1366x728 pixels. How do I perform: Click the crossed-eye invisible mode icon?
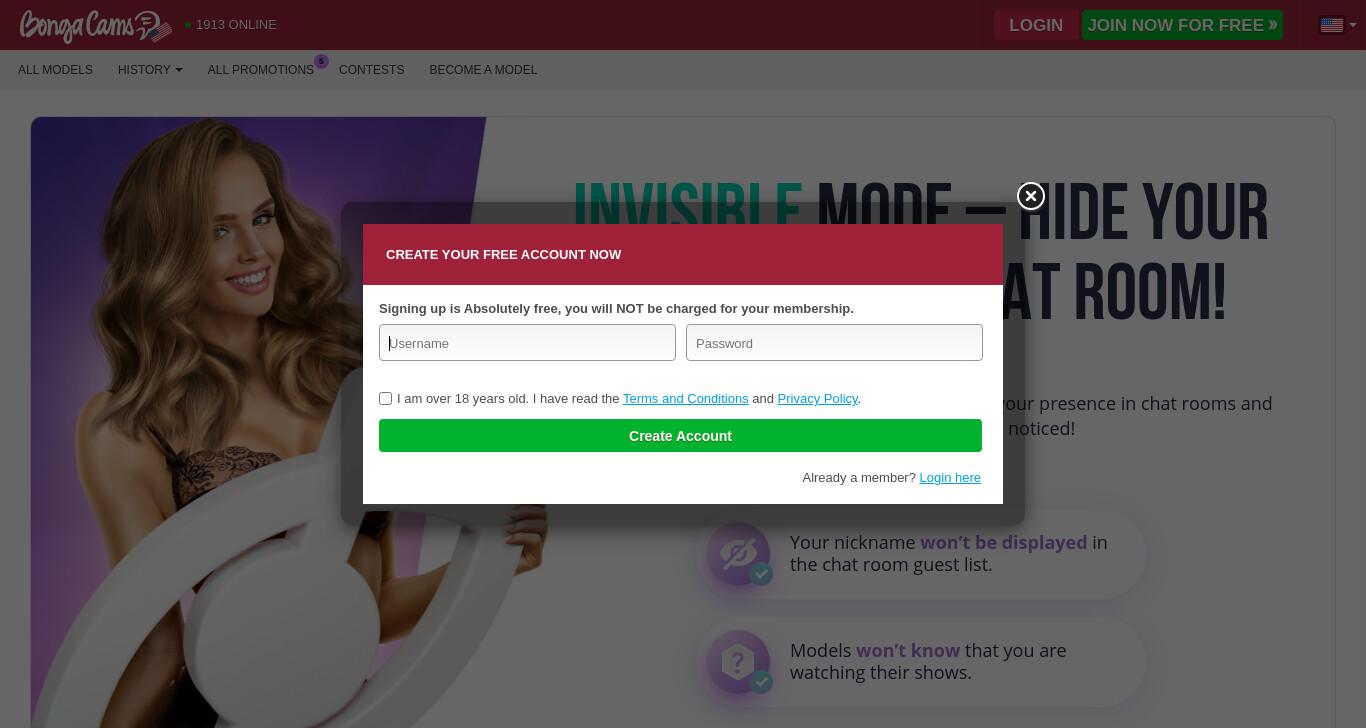(x=738, y=553)
